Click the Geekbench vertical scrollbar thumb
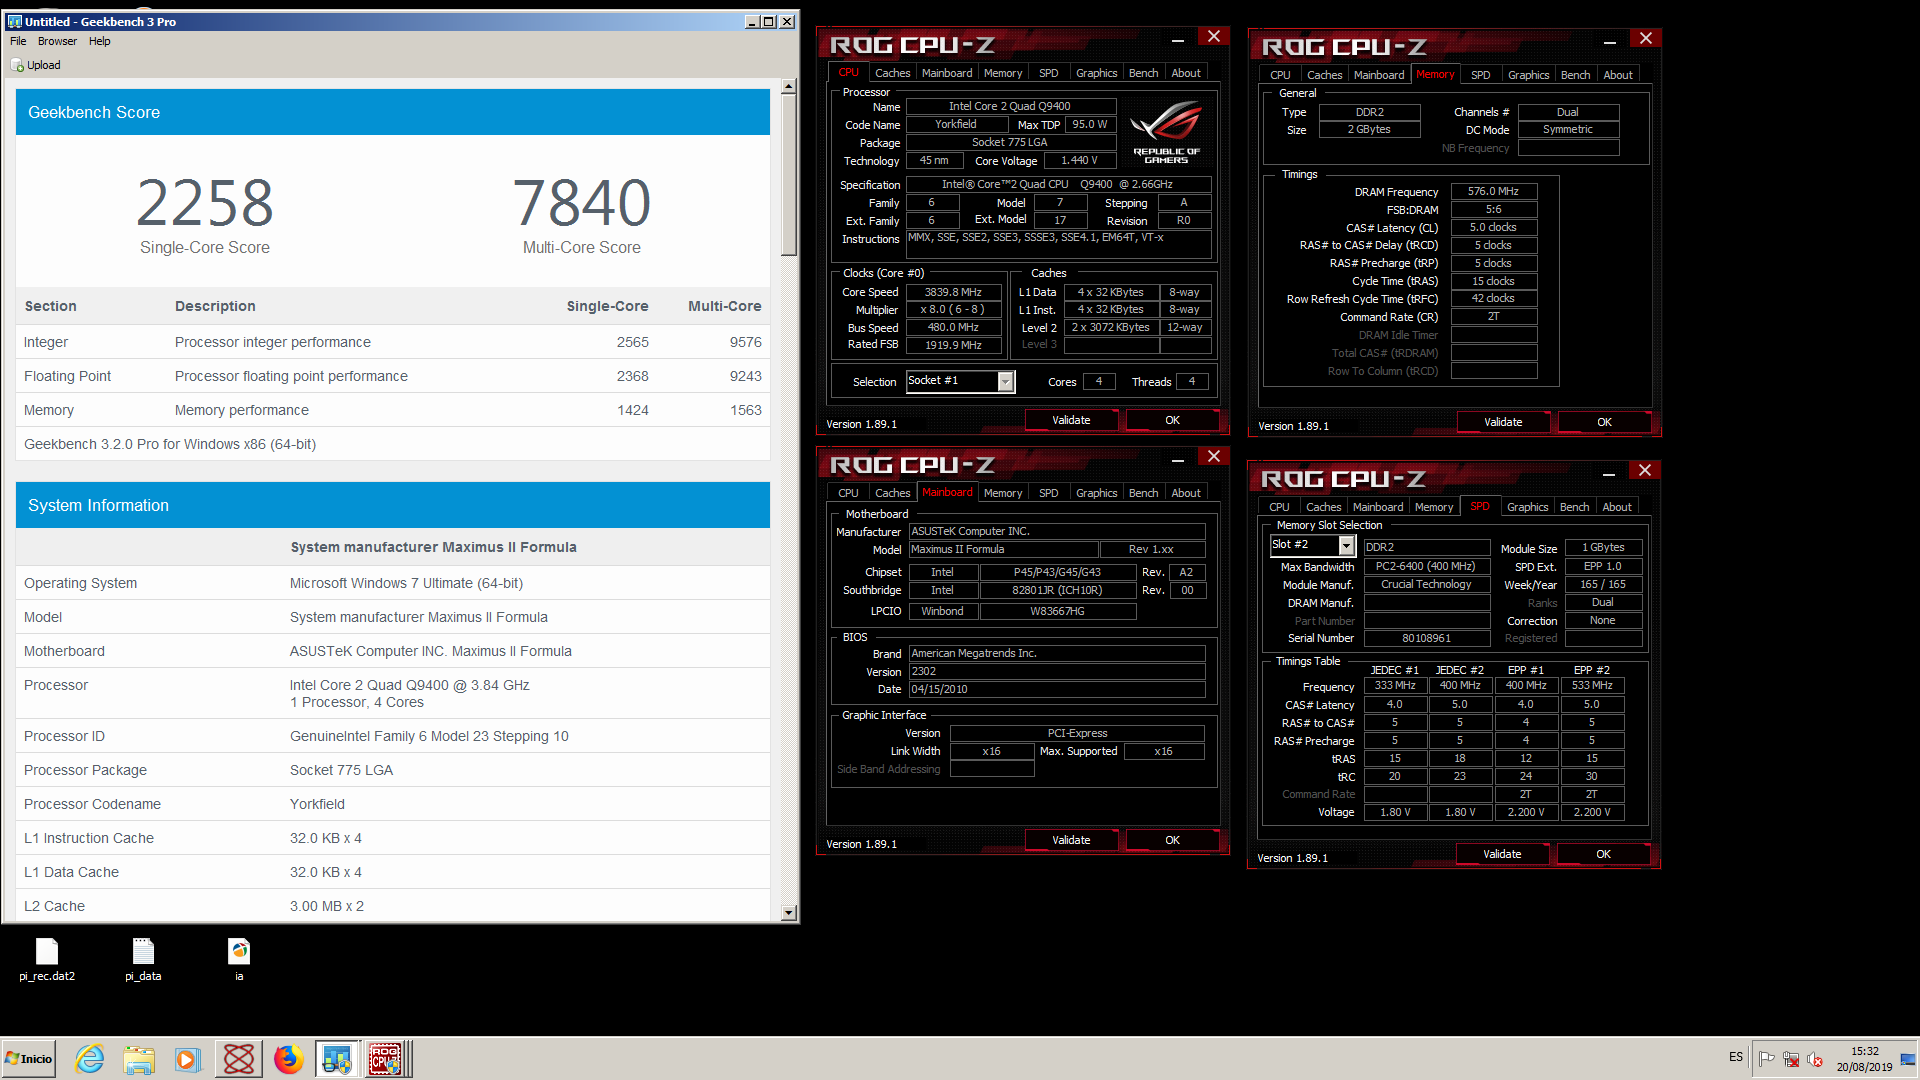The height and width of the screenshot is (1080, 1920). (788, 176)
